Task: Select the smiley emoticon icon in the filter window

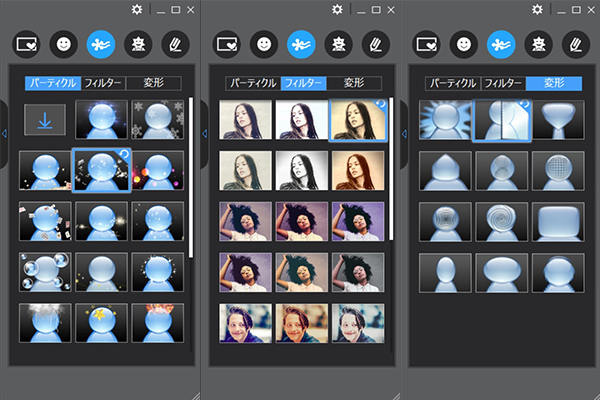Action: tap(263, 44)
